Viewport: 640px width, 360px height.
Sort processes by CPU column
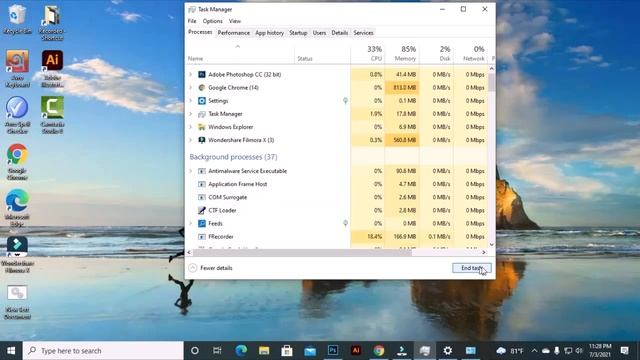[x=367, y=53]
